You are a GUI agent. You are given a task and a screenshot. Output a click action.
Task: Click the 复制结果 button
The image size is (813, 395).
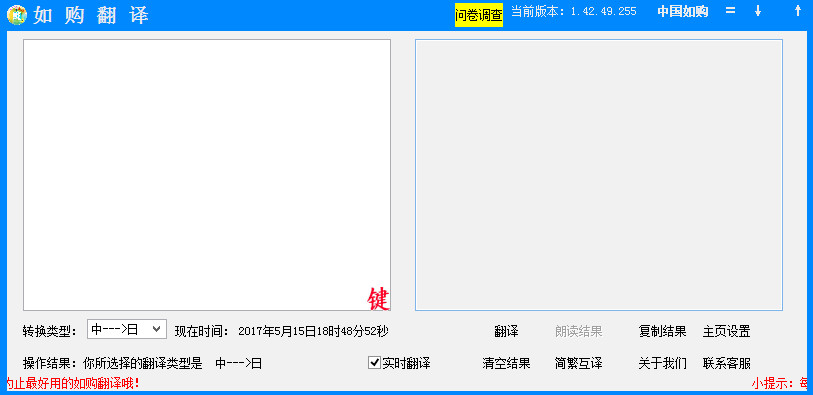[x=663, y=331]
